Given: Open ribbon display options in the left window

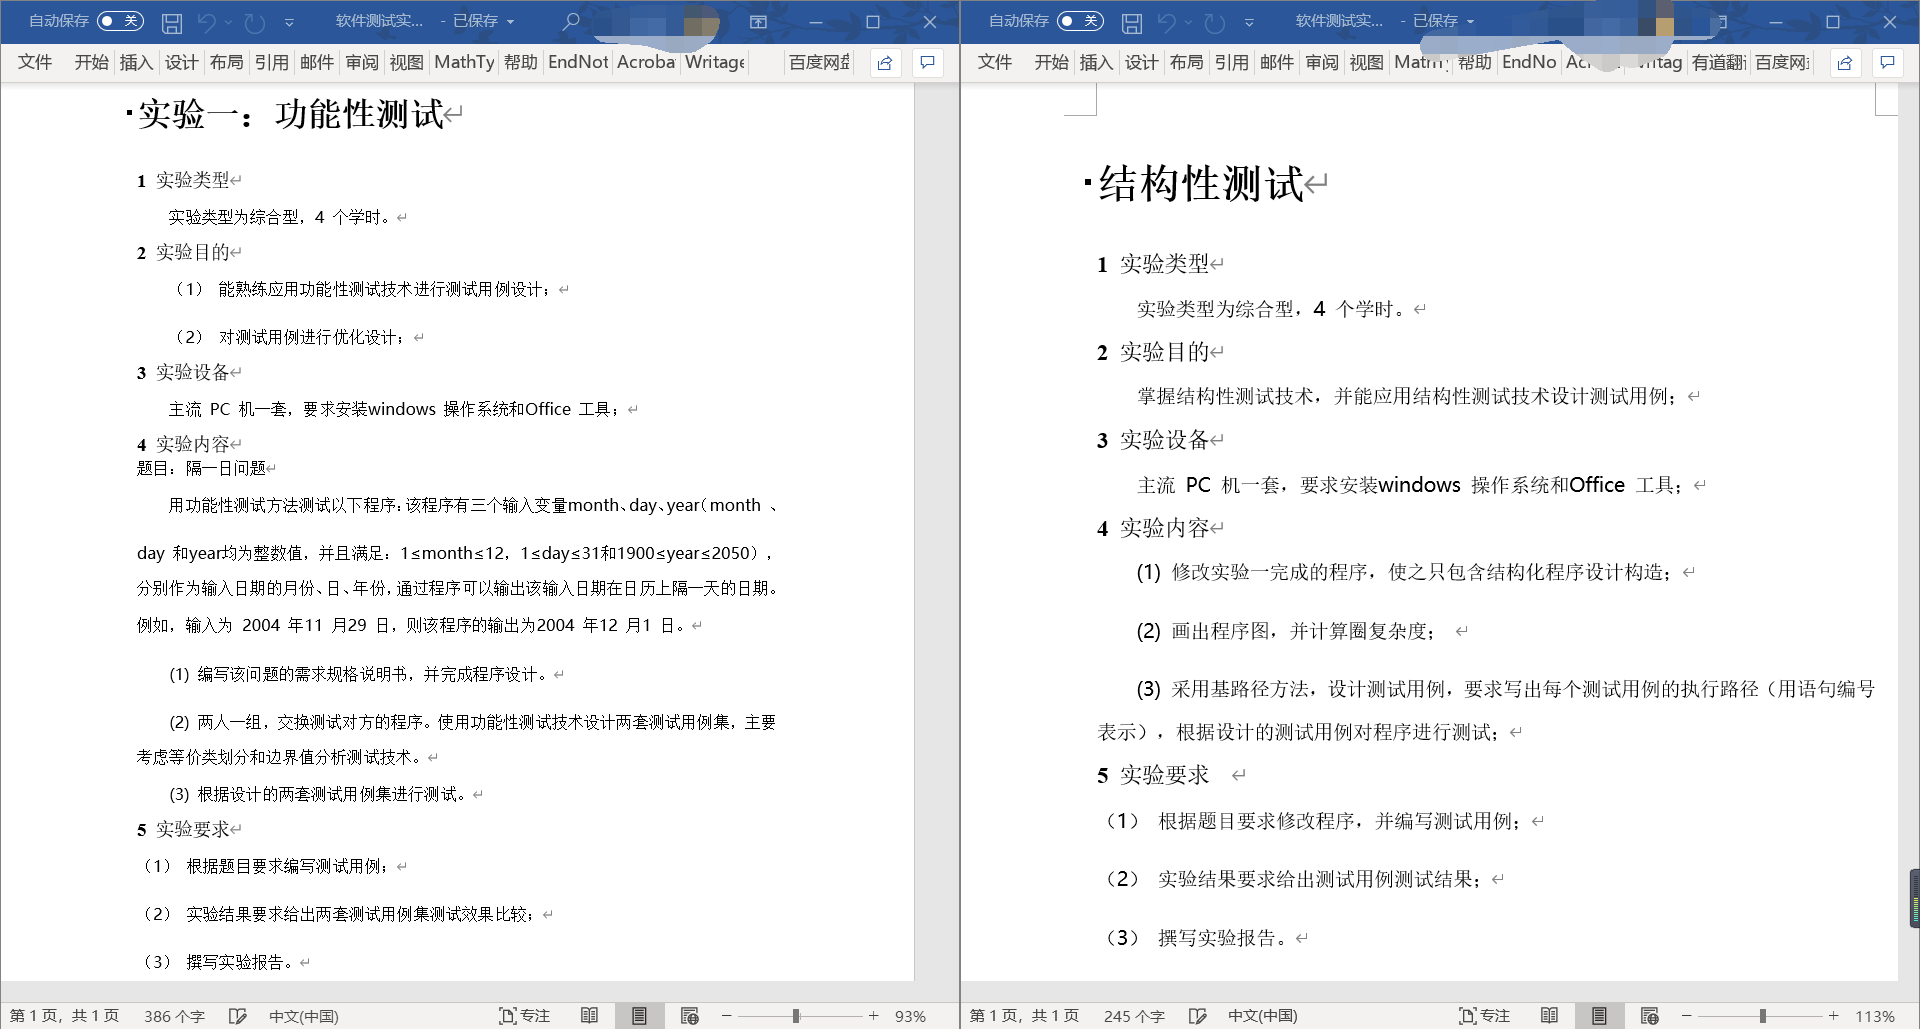Looking at the screenshot, I should pyautogui.click(x=759, y=21).
